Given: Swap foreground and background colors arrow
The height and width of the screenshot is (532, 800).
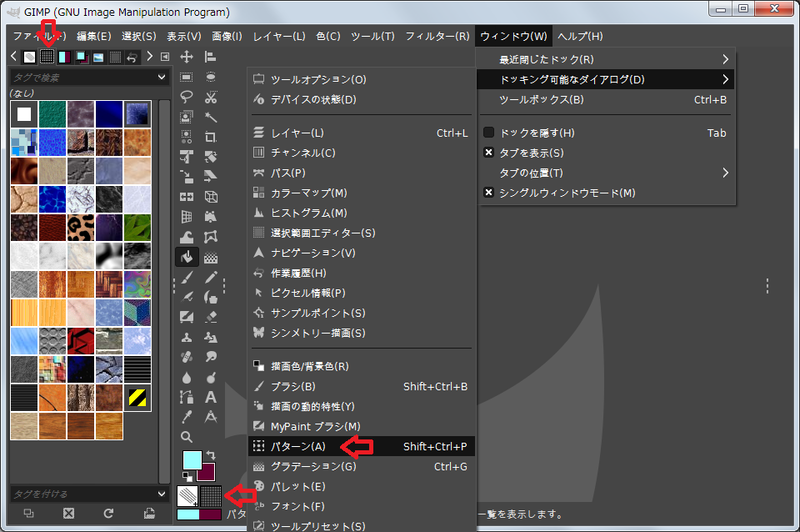Looking at the screenshot, I should (210, 455).
